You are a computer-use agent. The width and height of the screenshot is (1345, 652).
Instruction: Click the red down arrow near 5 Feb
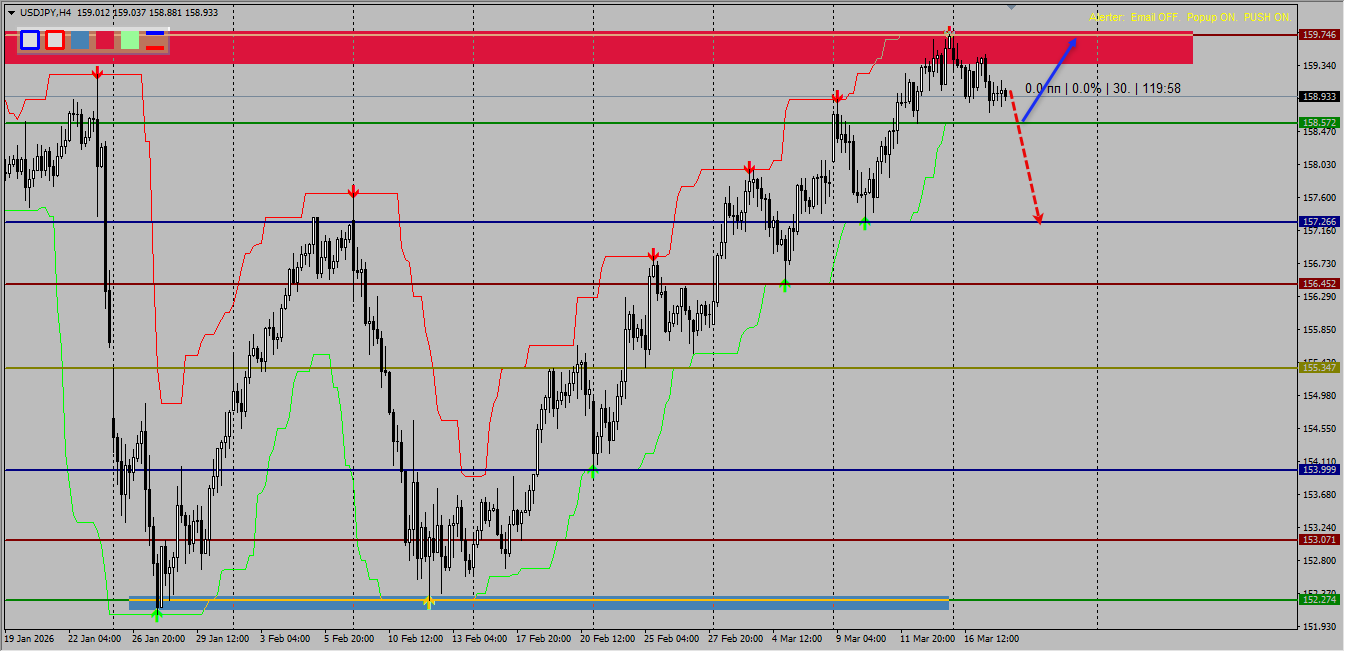click(351, 190)
